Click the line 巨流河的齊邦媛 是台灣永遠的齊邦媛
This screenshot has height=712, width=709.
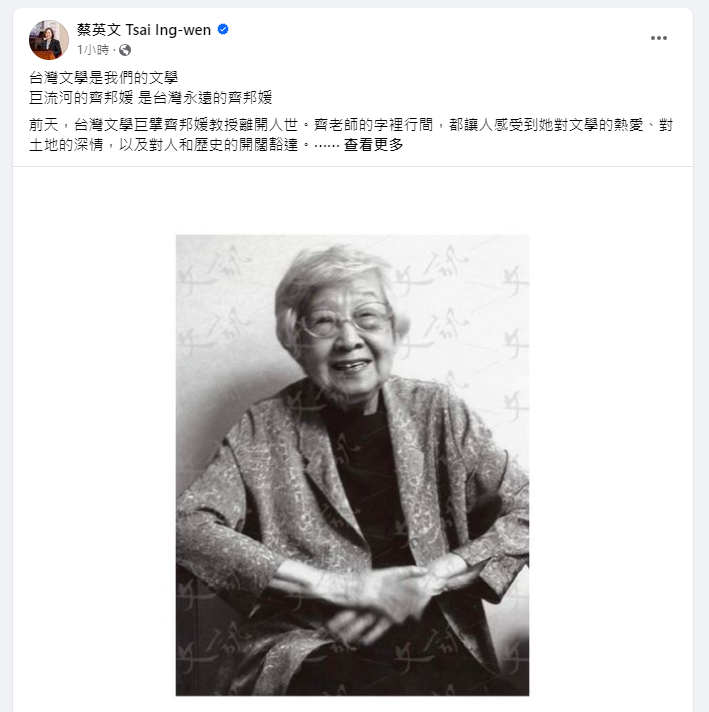151,98
